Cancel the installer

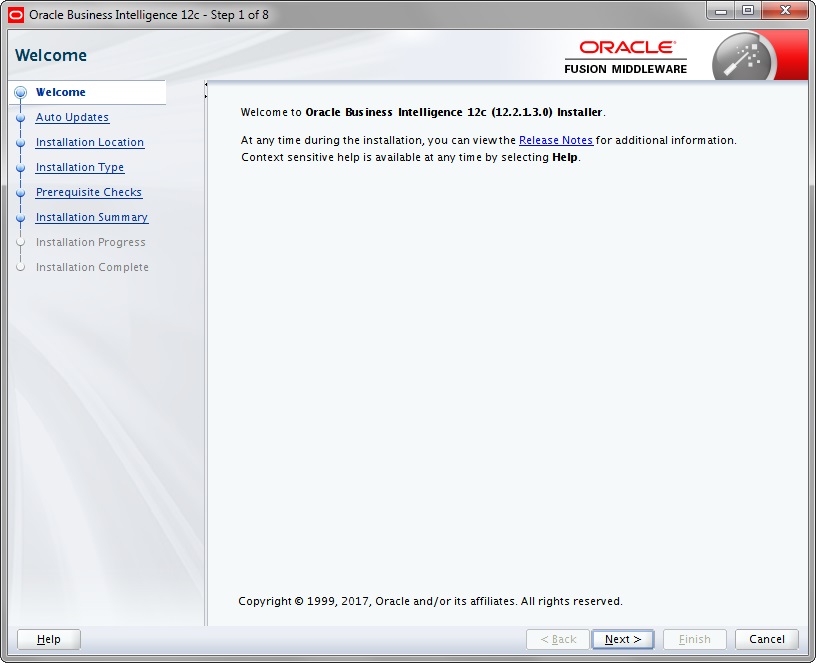(767, 639)
